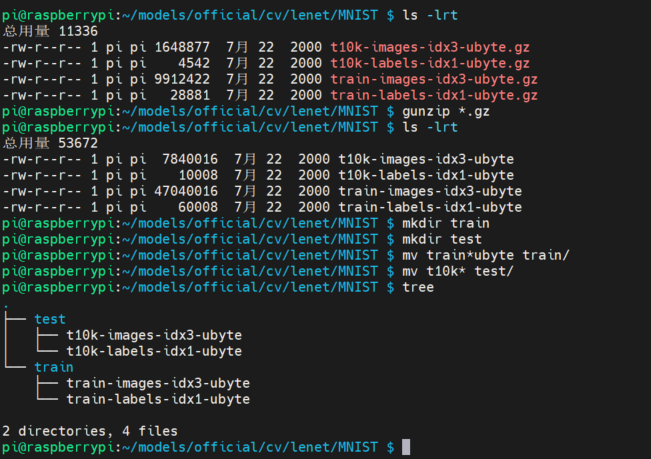Click t10k-images-idx3-ubyte under the test tree node
This screenshot has width=651, height=459.
pyautogui.click(x=154, y=335)
